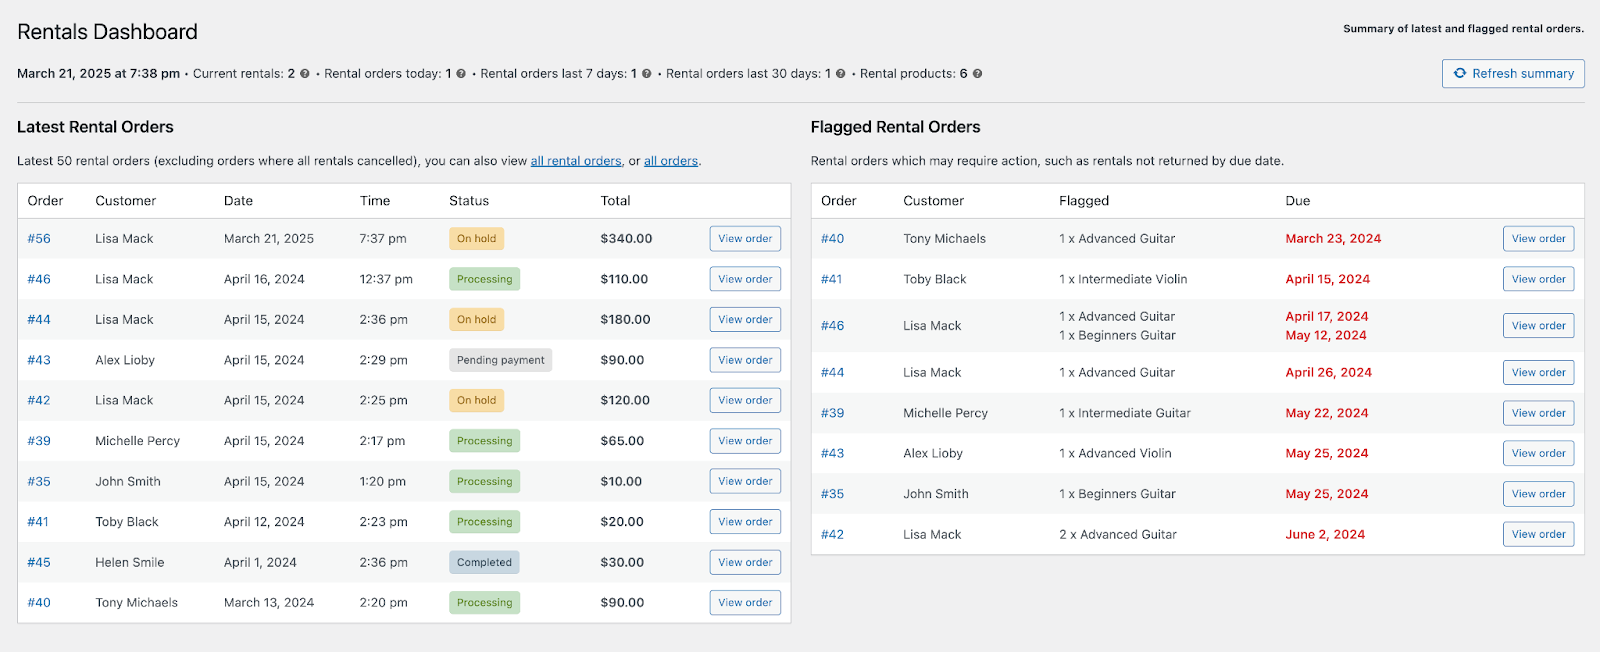This screenshot has height=652, width=1600.
Task: Click the Pending payment status badge
Action: (x=500, y=360)
